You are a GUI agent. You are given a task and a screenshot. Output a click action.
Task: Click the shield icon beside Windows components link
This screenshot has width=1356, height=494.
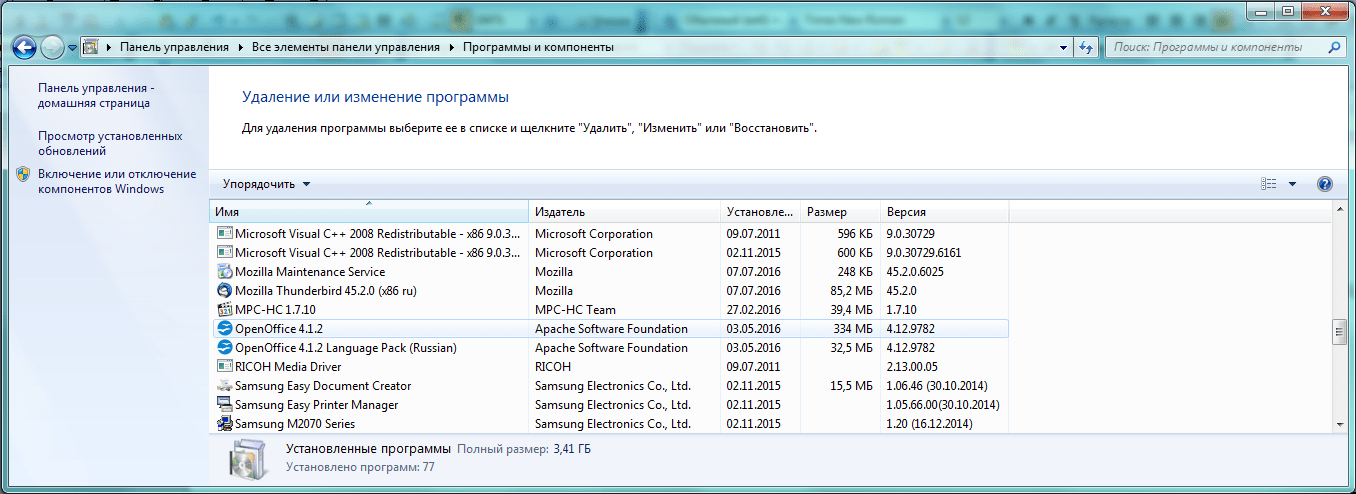23,174
